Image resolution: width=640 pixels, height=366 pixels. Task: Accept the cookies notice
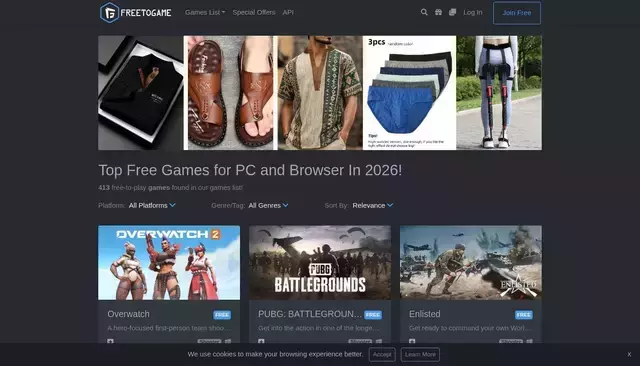[x=382, y=354]
